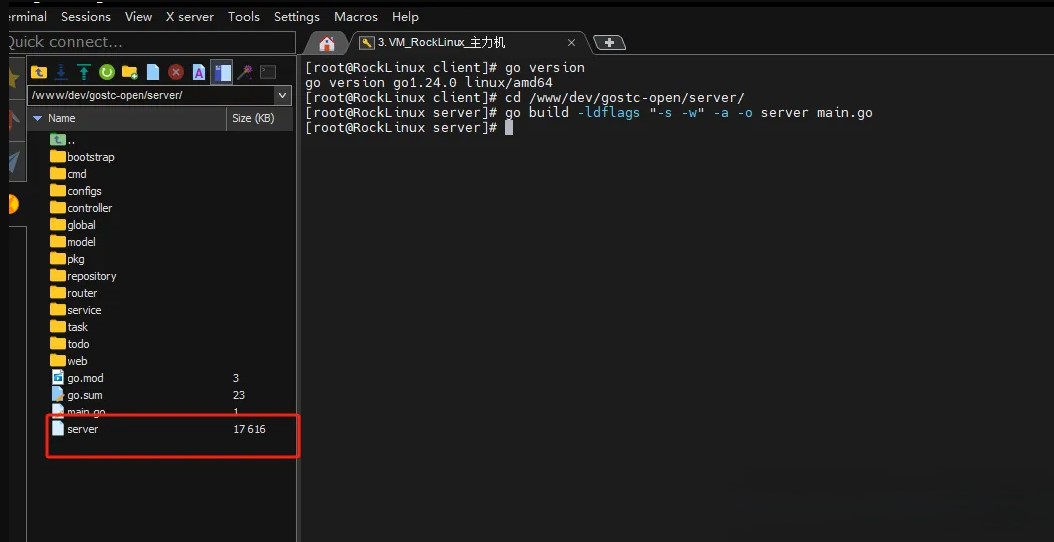Screen dimensions: 1054x542
Task: Download selected files with the blue arrow icon
Action: [61, 72]
